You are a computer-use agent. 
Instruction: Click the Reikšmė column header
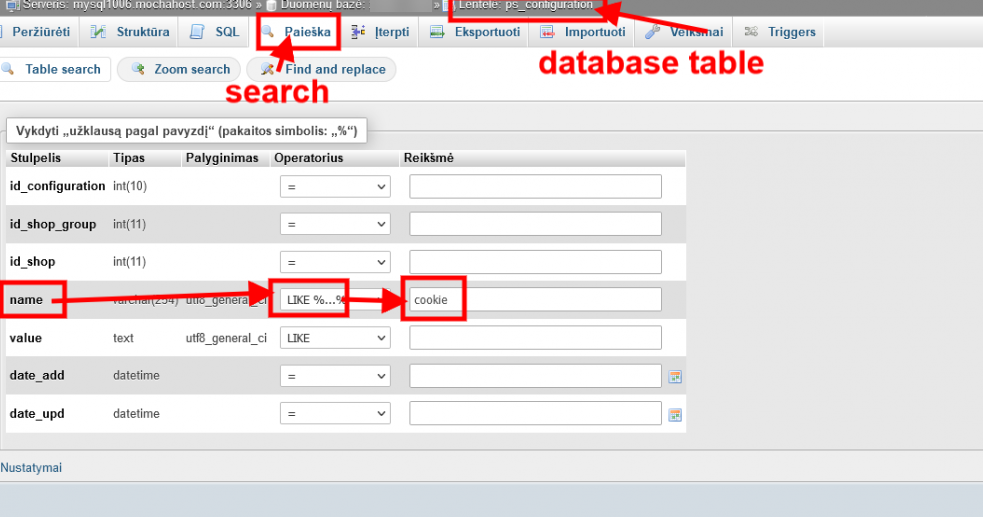tap(429, 158)
